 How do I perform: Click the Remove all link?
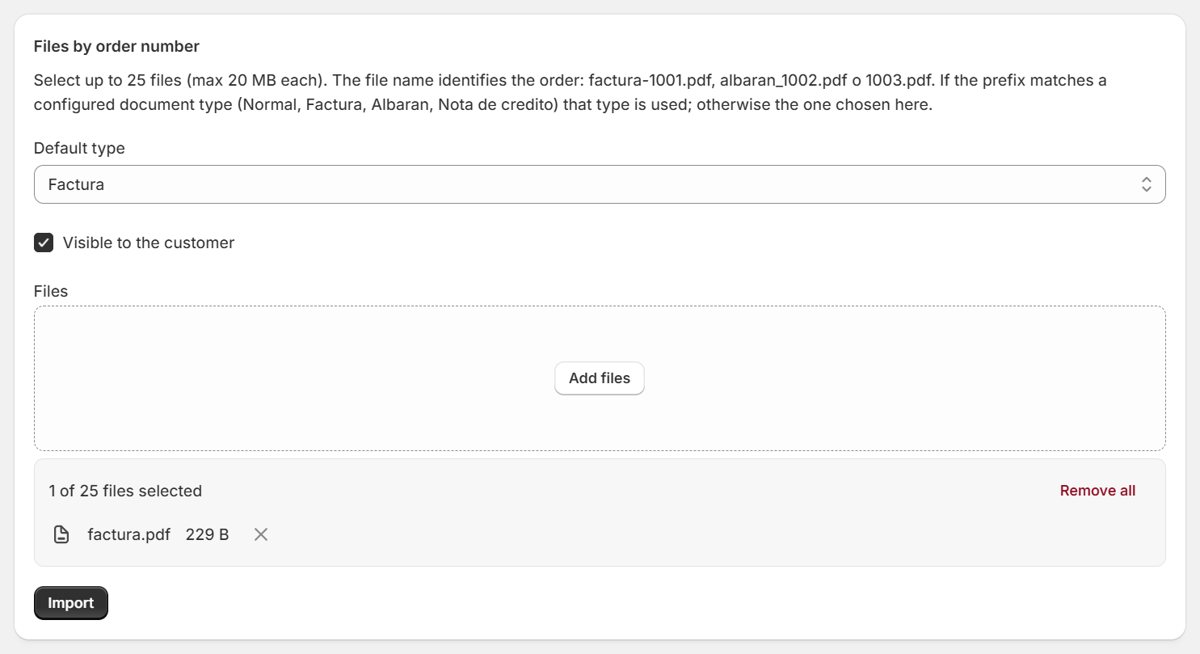[x=1098, y=490]
